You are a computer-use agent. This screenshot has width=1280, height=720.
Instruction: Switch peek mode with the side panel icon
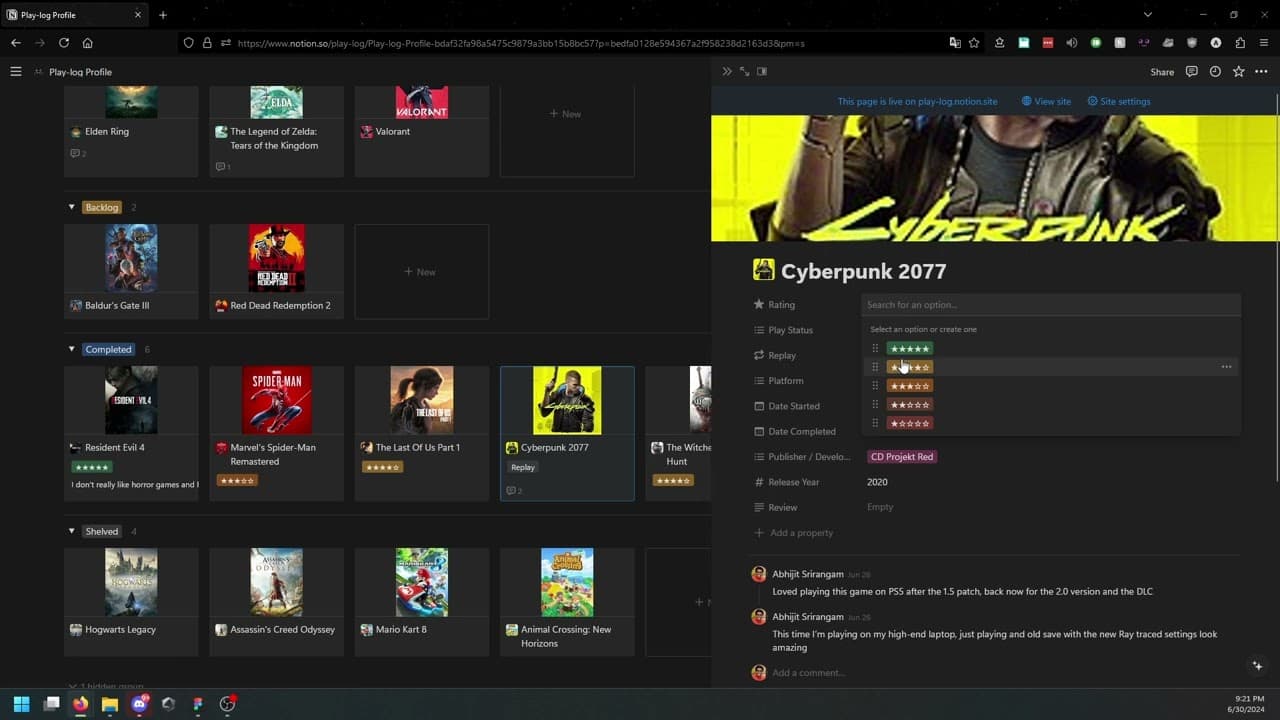coord(762,72)
